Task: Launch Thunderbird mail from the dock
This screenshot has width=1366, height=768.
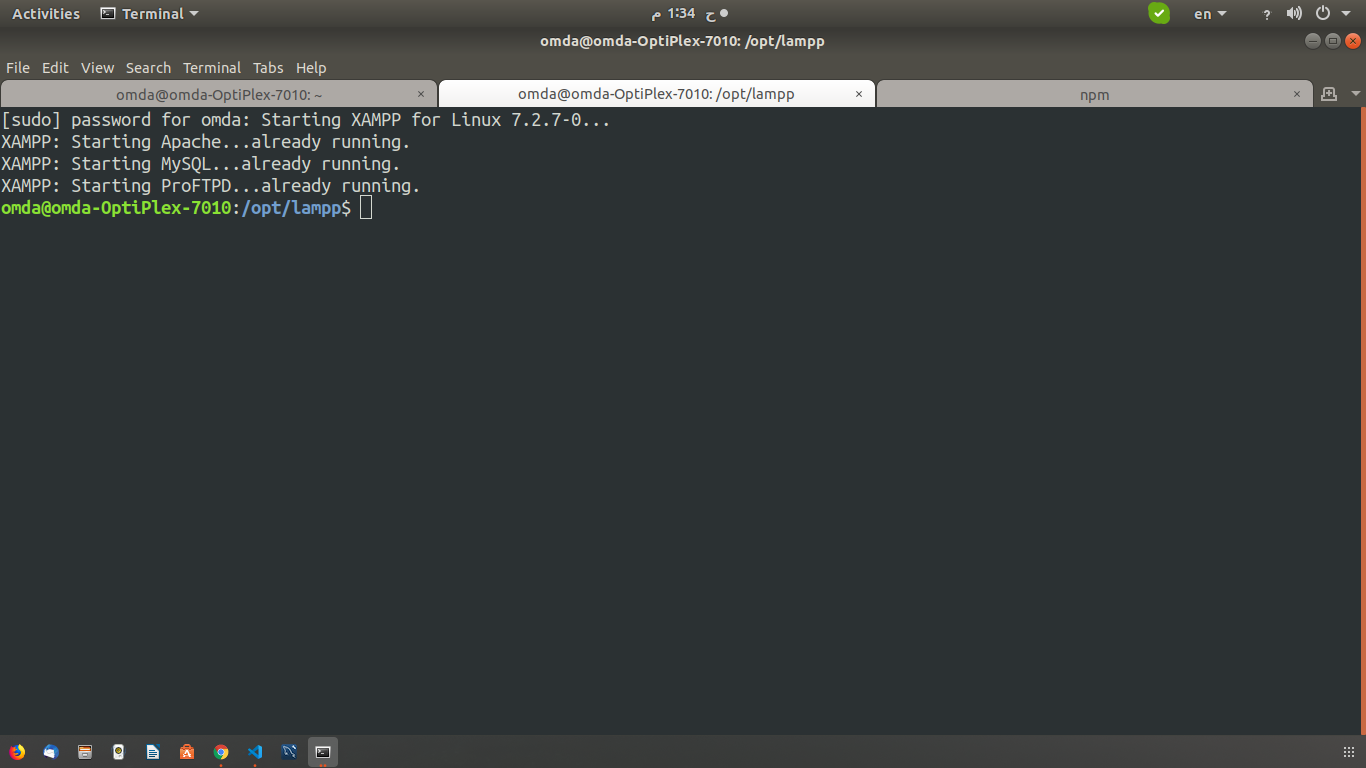Action: [51, 752]
